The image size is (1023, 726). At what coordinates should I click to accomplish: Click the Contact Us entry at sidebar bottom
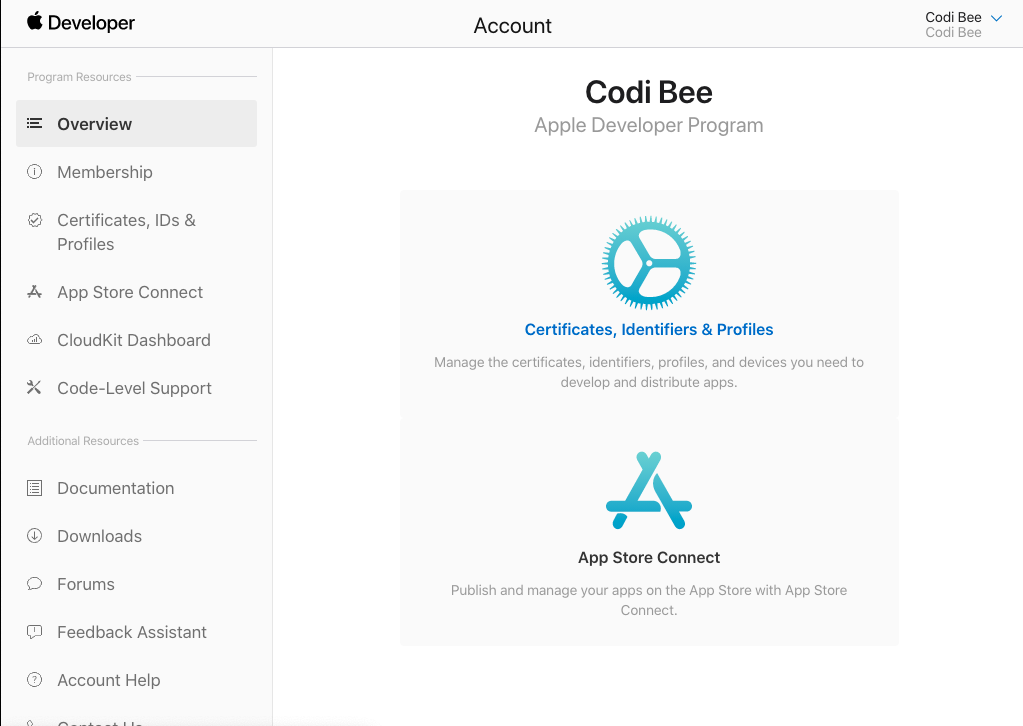(98, 721)
